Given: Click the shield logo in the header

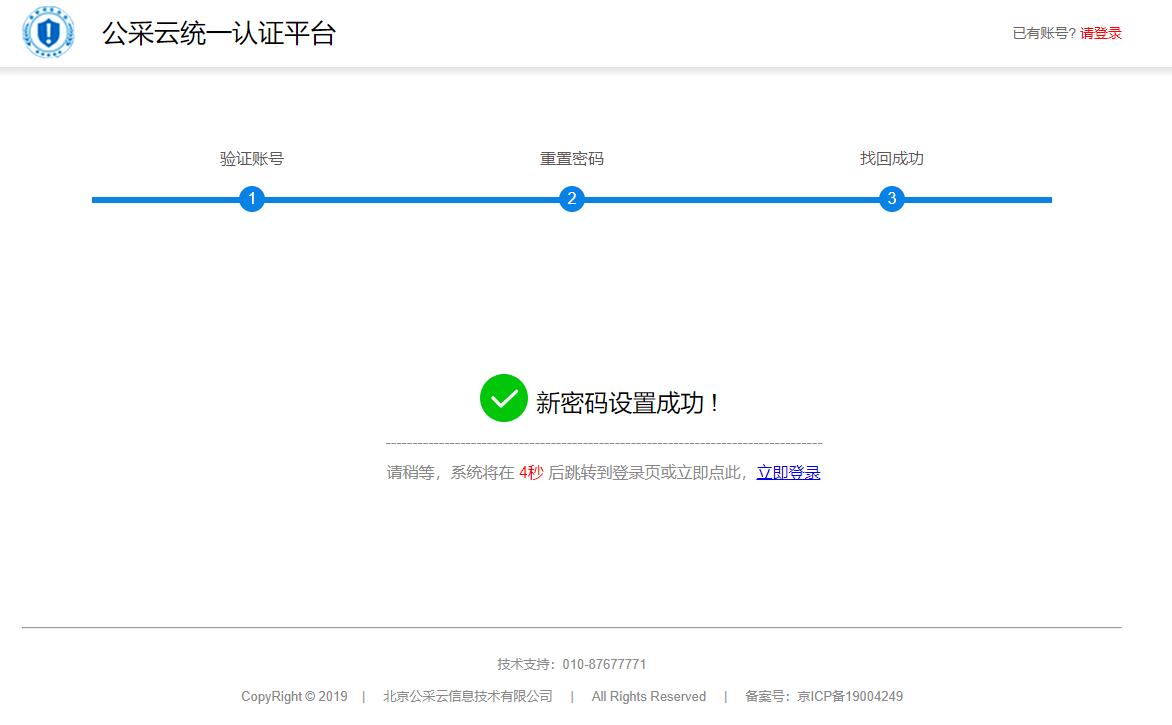Looking at the screenshot, I should pyautogui.click(x=48, y=32).
